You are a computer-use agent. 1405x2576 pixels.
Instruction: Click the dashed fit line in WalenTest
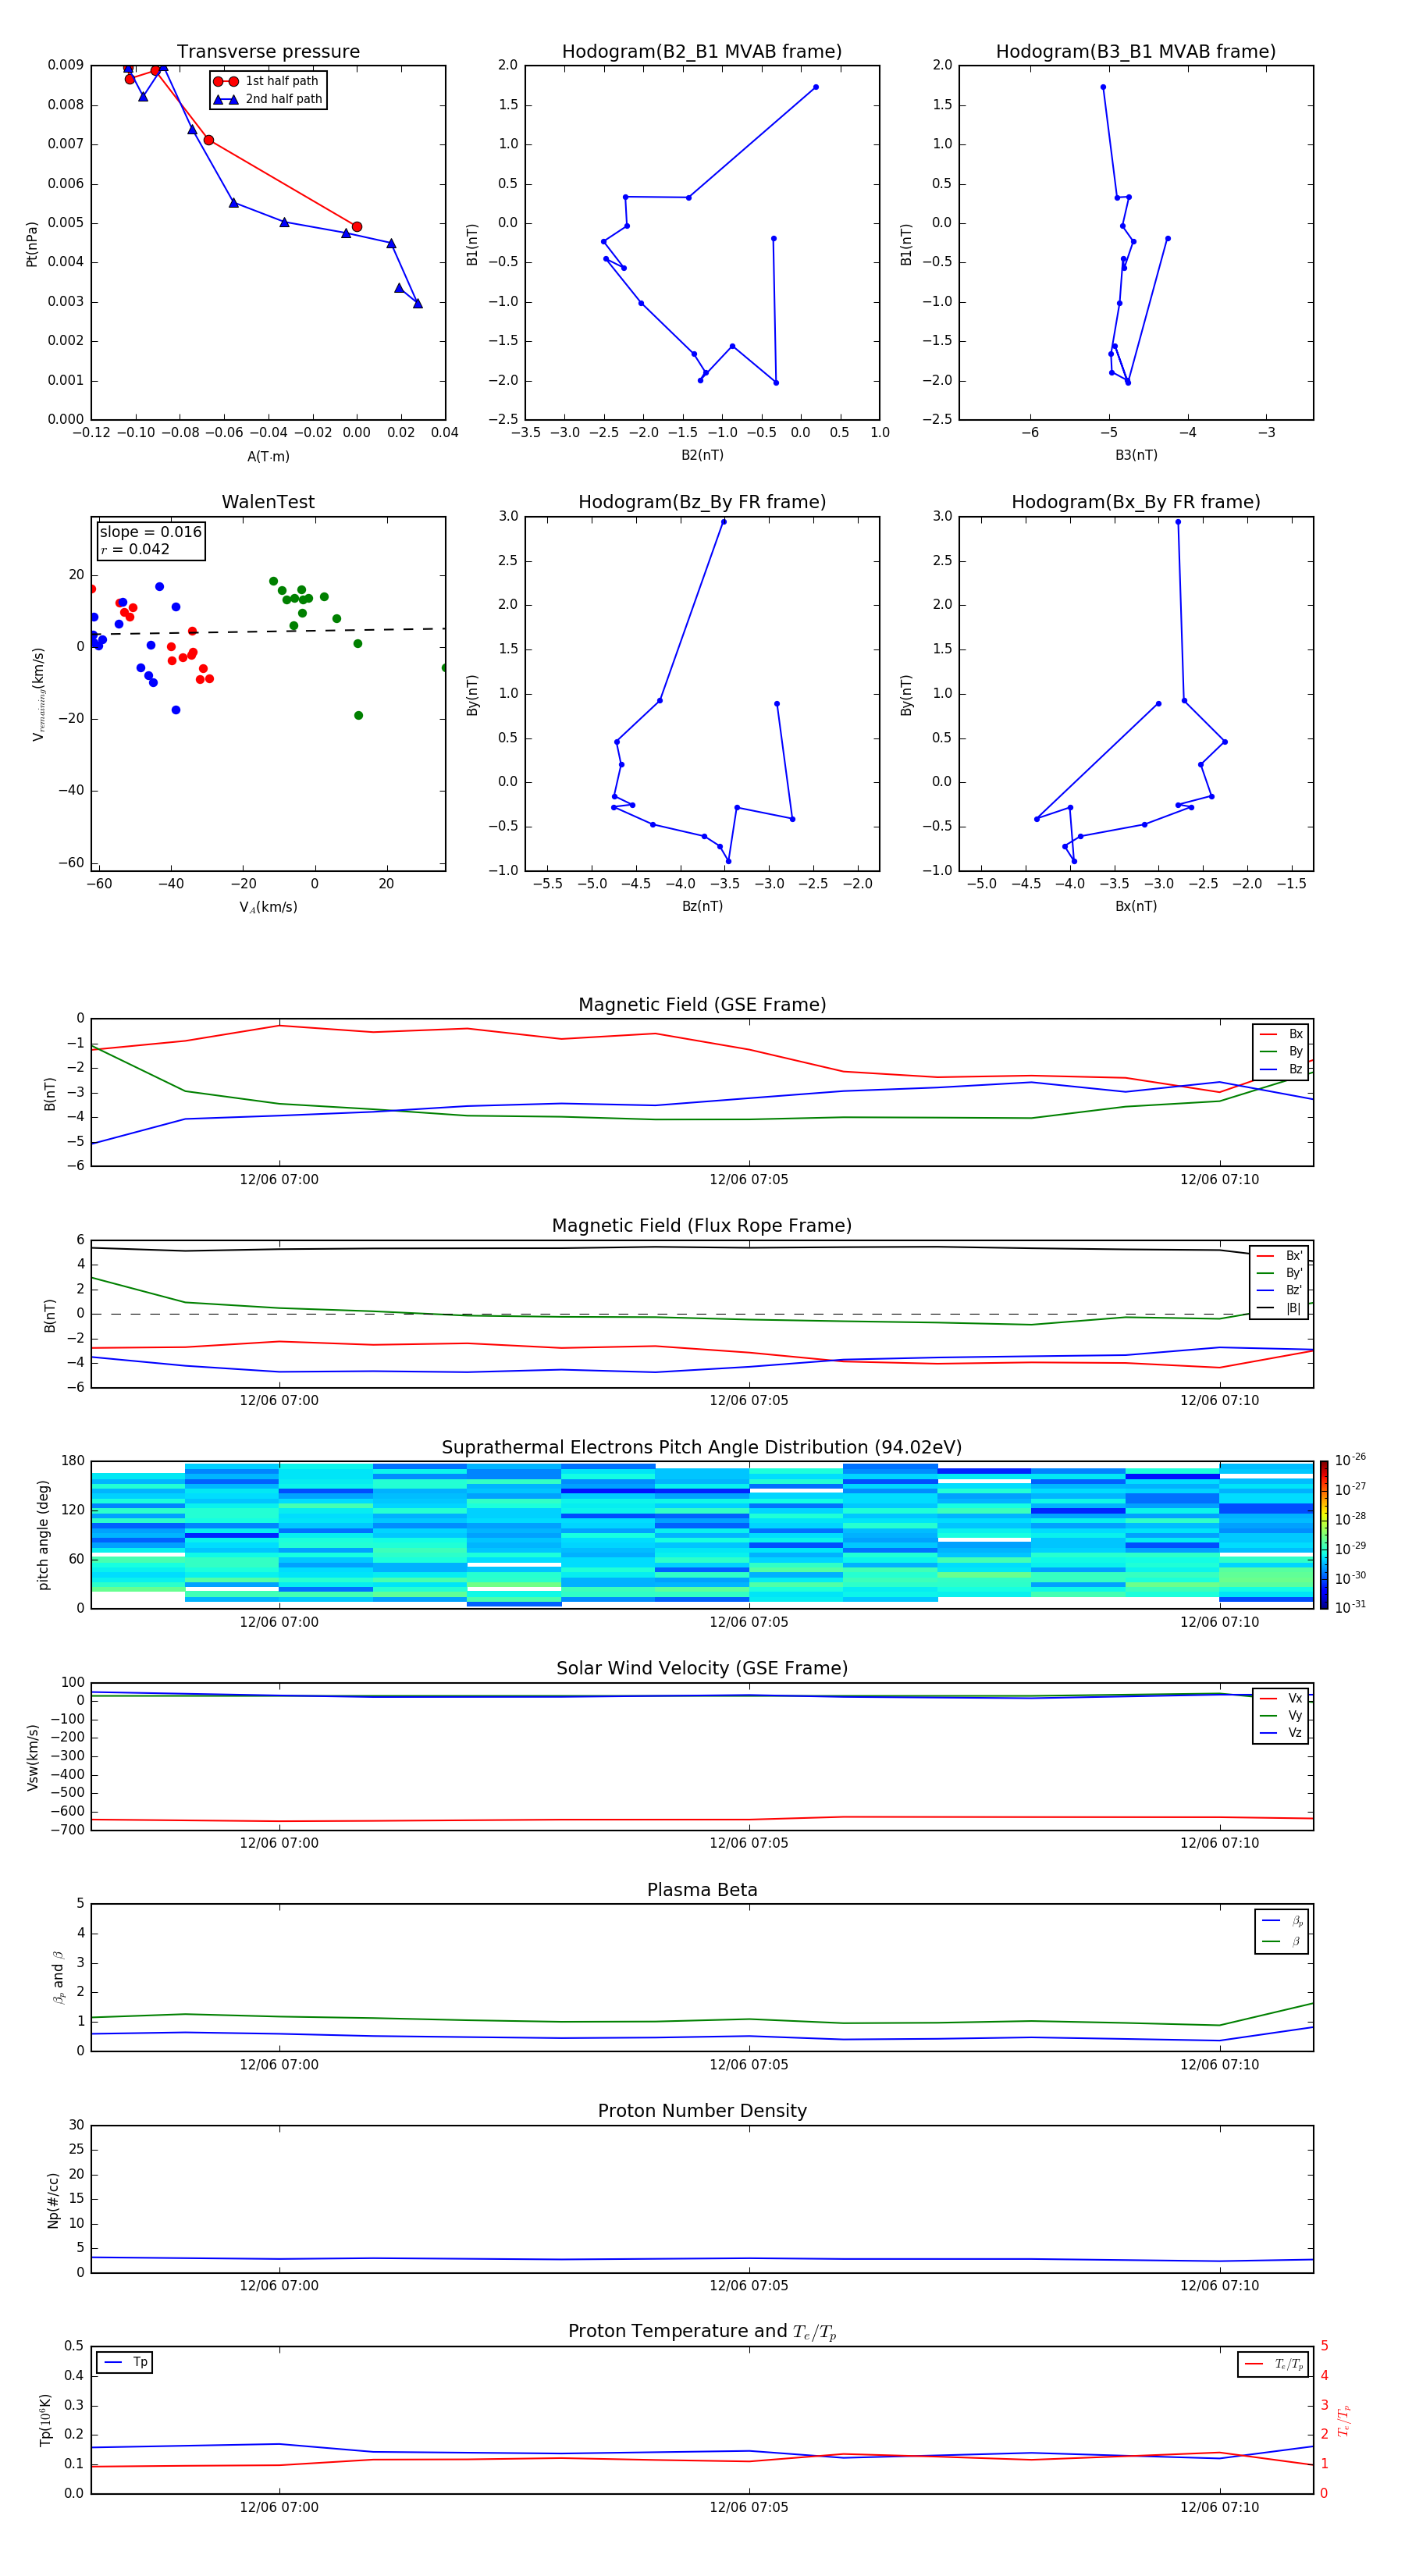[268, 631]
